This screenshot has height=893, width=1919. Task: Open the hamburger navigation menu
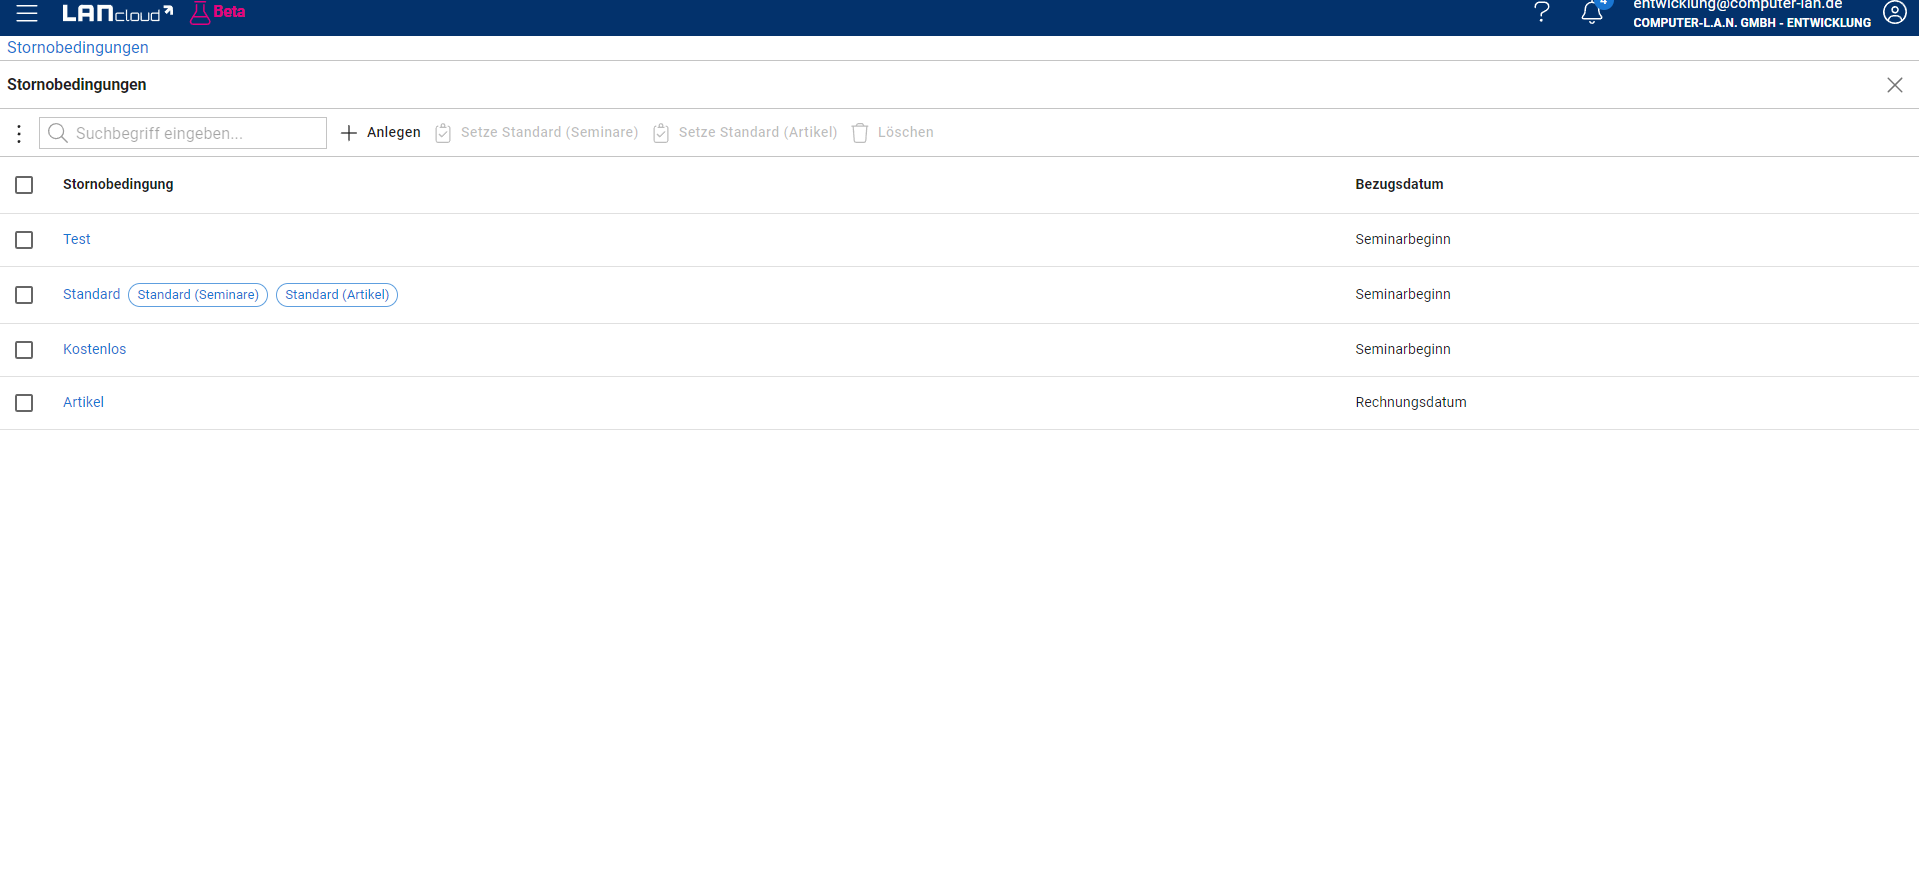tap(27, 13)
